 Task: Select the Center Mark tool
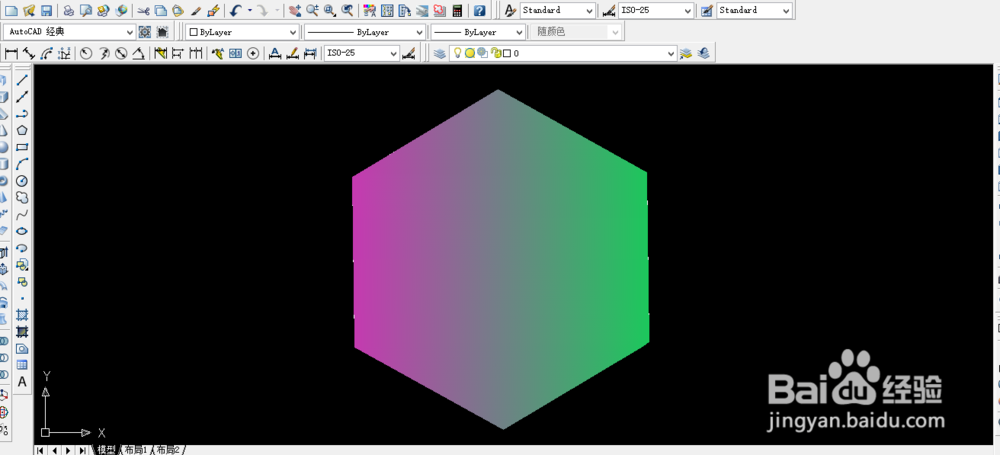pos(253,53)
